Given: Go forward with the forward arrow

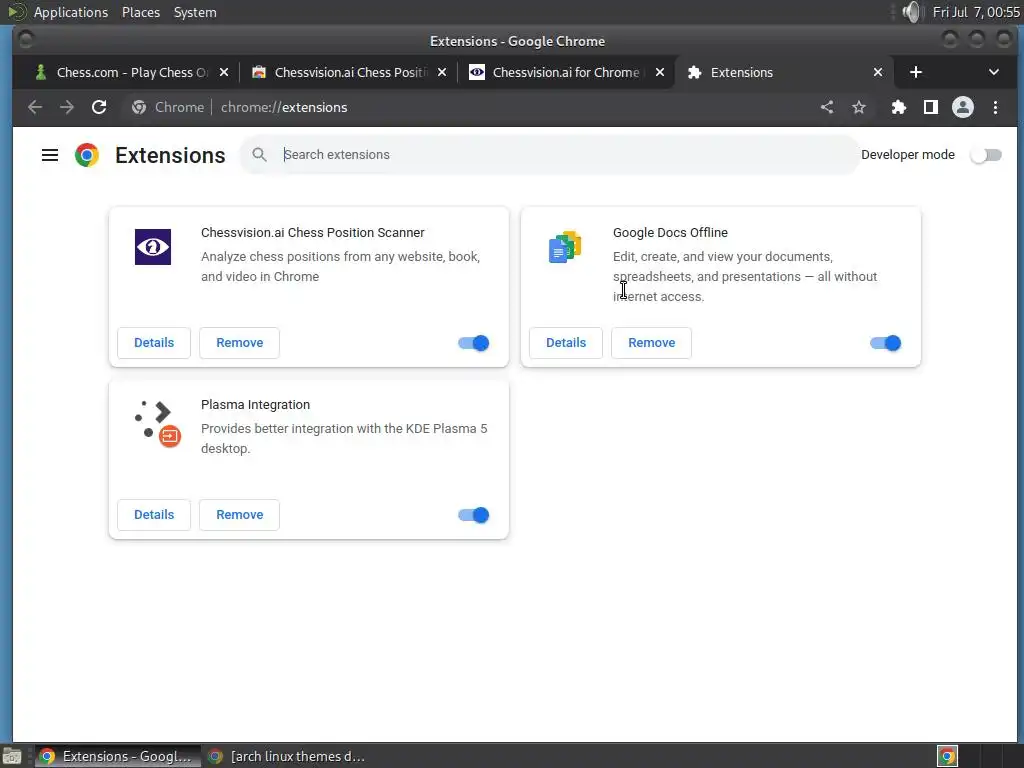Looking at the screenshot, I should tap(67, 107).
